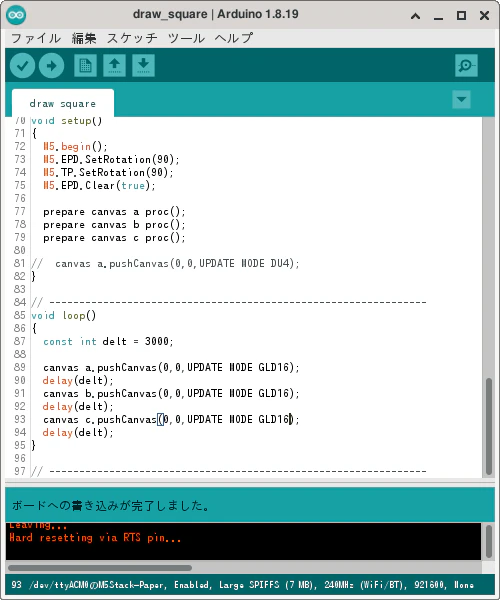Click canvas_b.pushCanvas on line 91

tap(171, 394)
